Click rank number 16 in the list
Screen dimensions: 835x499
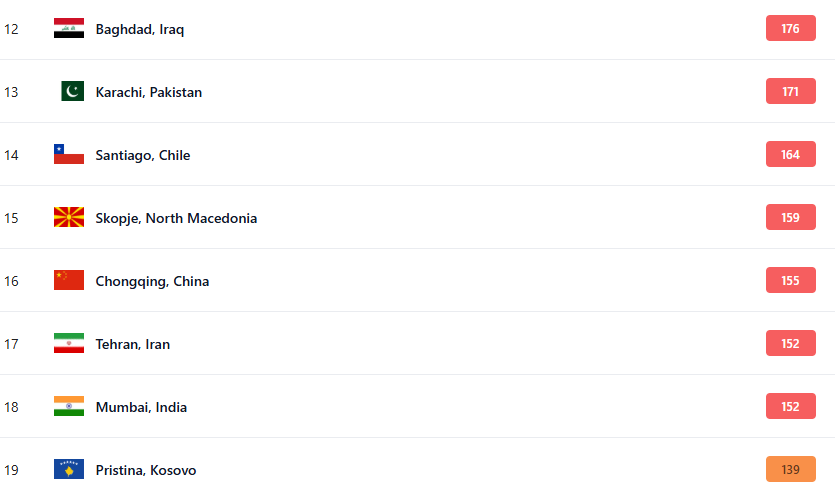12,281
